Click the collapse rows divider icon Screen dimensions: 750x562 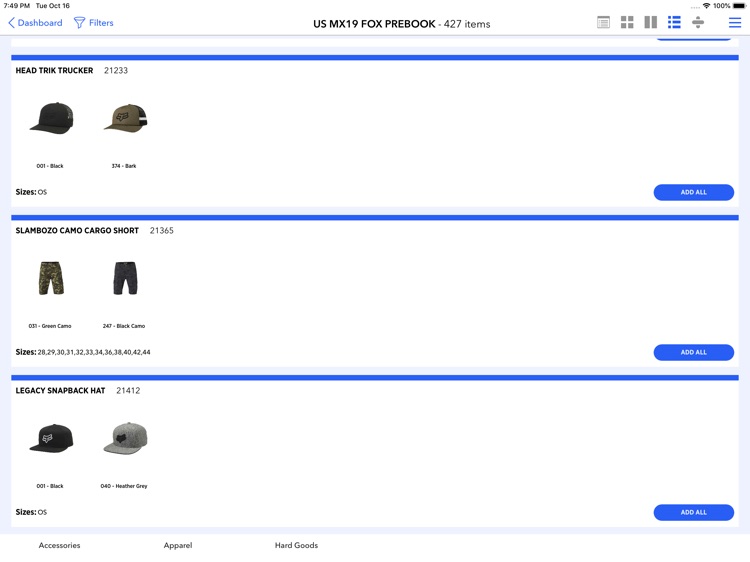[698, 22]
